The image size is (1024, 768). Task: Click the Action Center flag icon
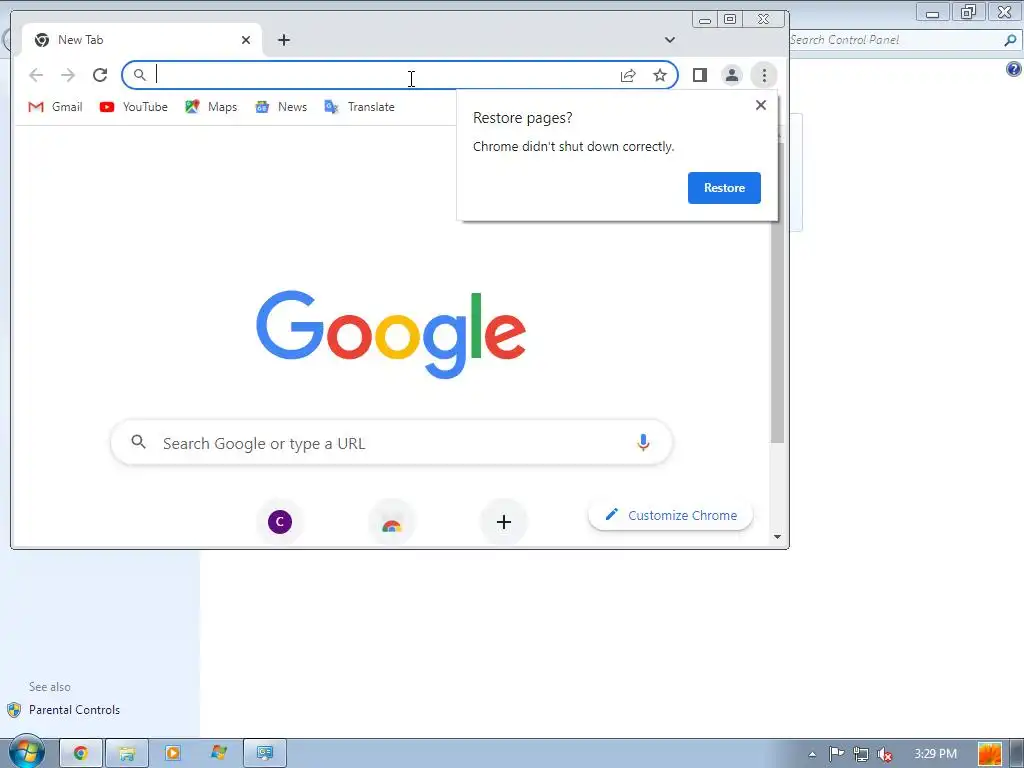(837, 754)
